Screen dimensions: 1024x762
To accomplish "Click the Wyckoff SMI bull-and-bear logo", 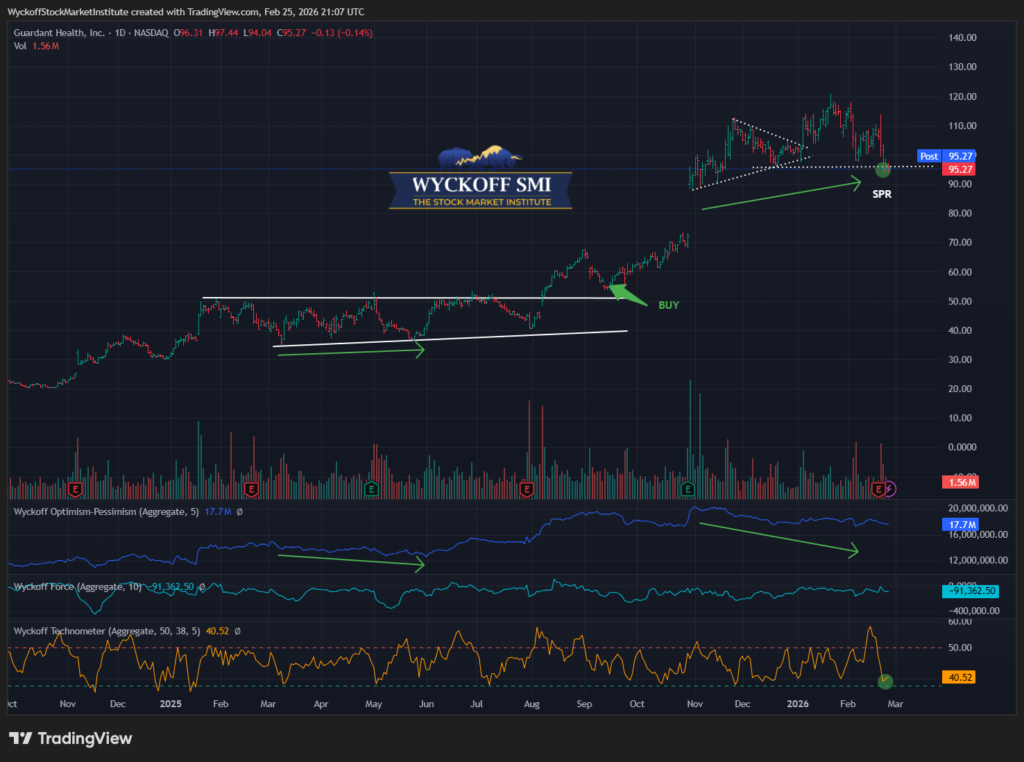I will coord(480,157).
